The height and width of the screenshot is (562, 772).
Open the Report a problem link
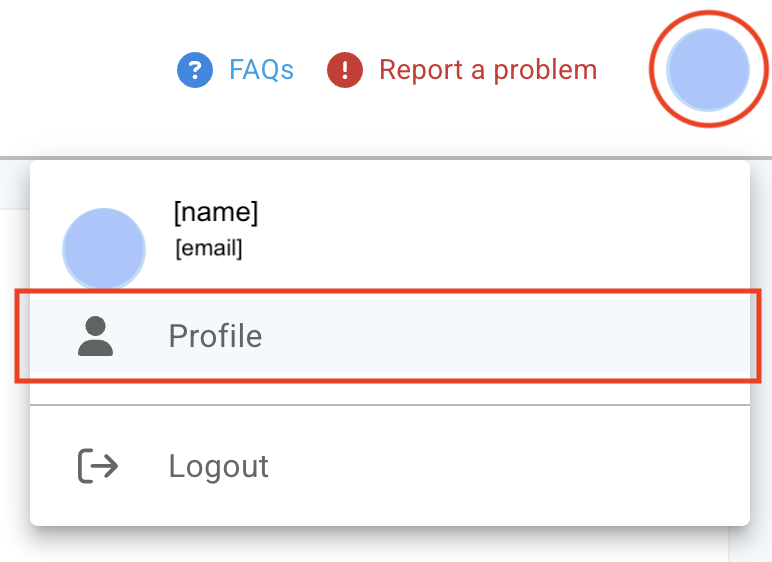(x=462, y=70)
